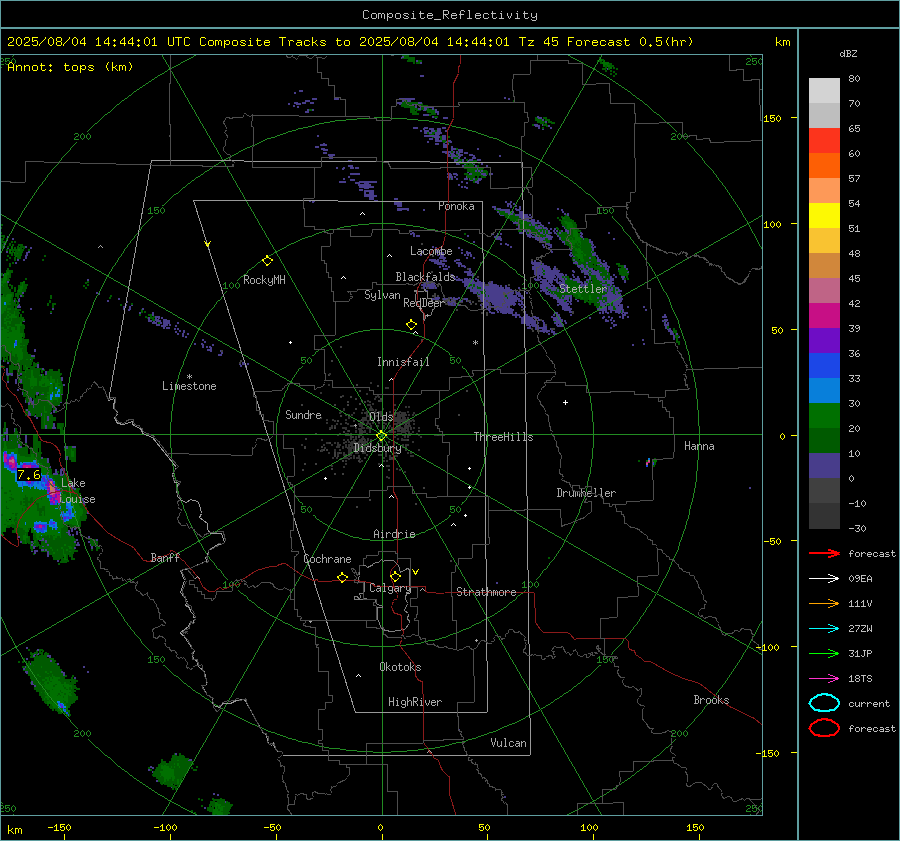This screenshot has width=900, height=841.
Task: Click the green 31JP arrow in legend
Action: click(x=824, y=653)
